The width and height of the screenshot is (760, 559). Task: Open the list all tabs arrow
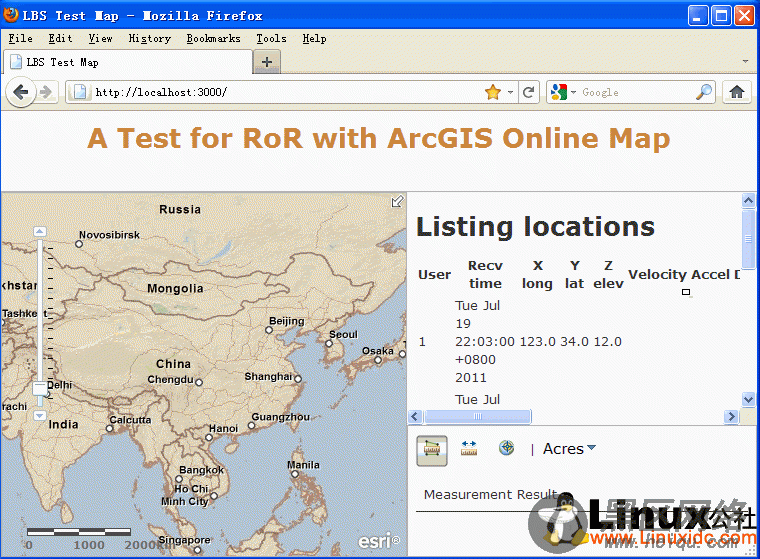click(745, 62)
